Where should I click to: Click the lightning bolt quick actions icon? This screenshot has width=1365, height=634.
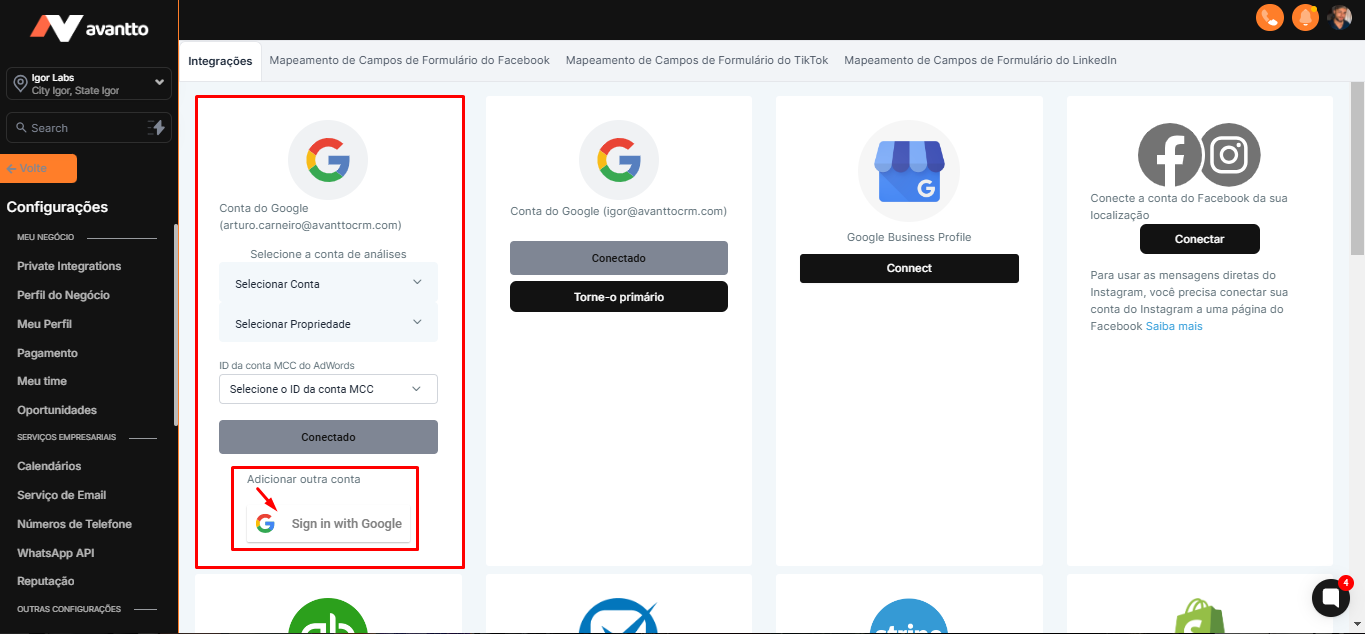click(156, 128)
